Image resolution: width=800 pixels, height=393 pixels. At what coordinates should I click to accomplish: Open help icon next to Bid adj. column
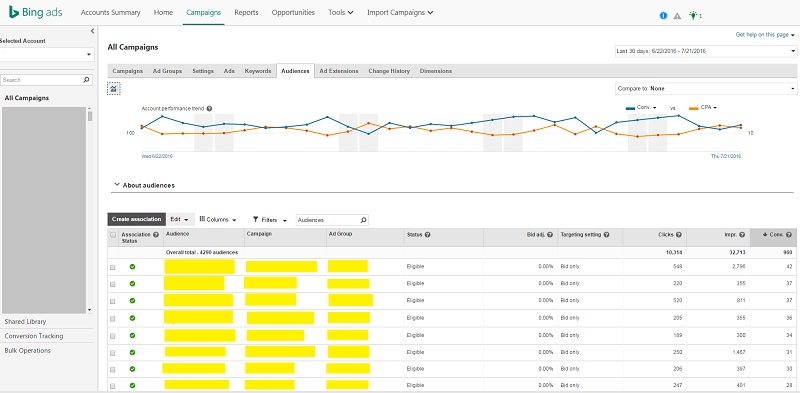(x=550, y=235)
